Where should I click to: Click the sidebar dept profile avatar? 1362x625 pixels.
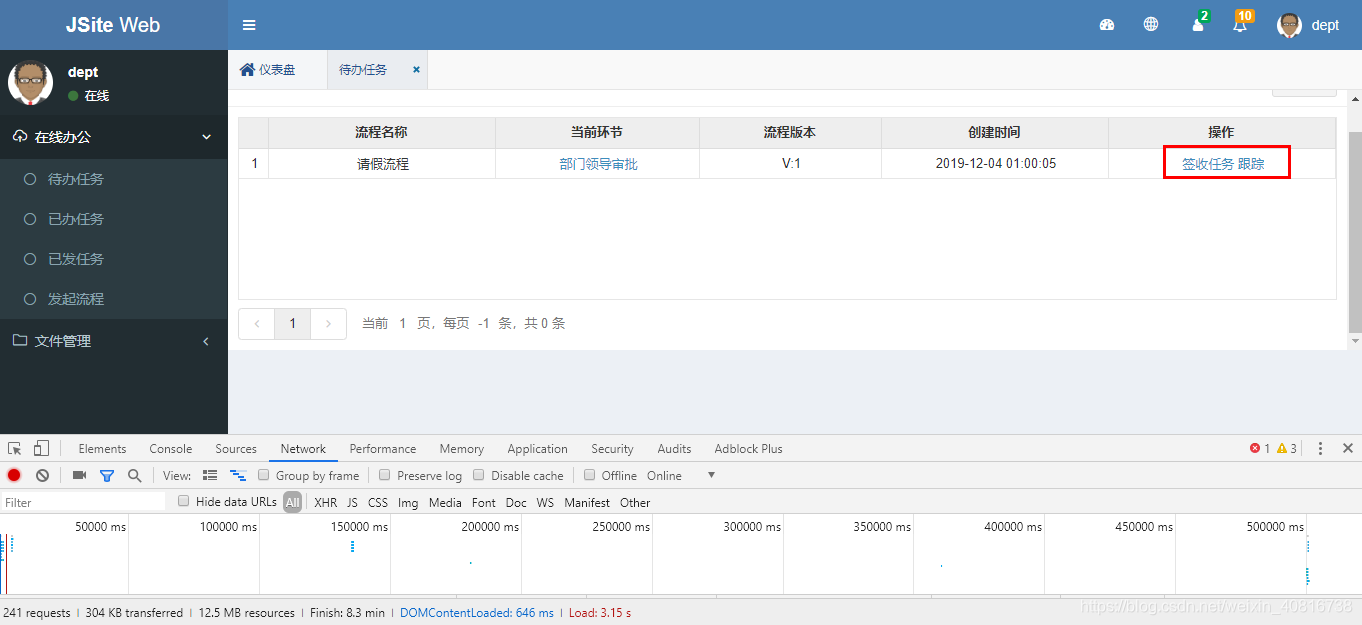point(31,82)
